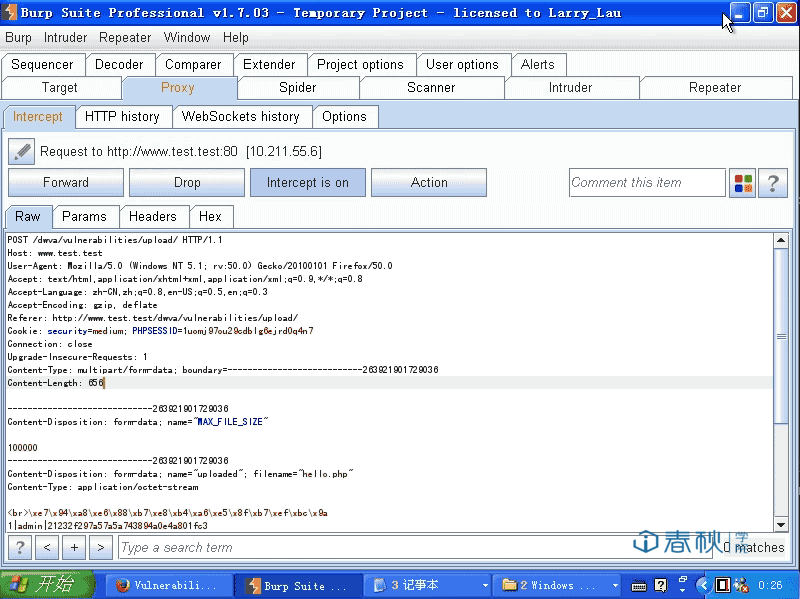Open the highlight color picker icon
This screenshot has height=599, width=800.
743,183
